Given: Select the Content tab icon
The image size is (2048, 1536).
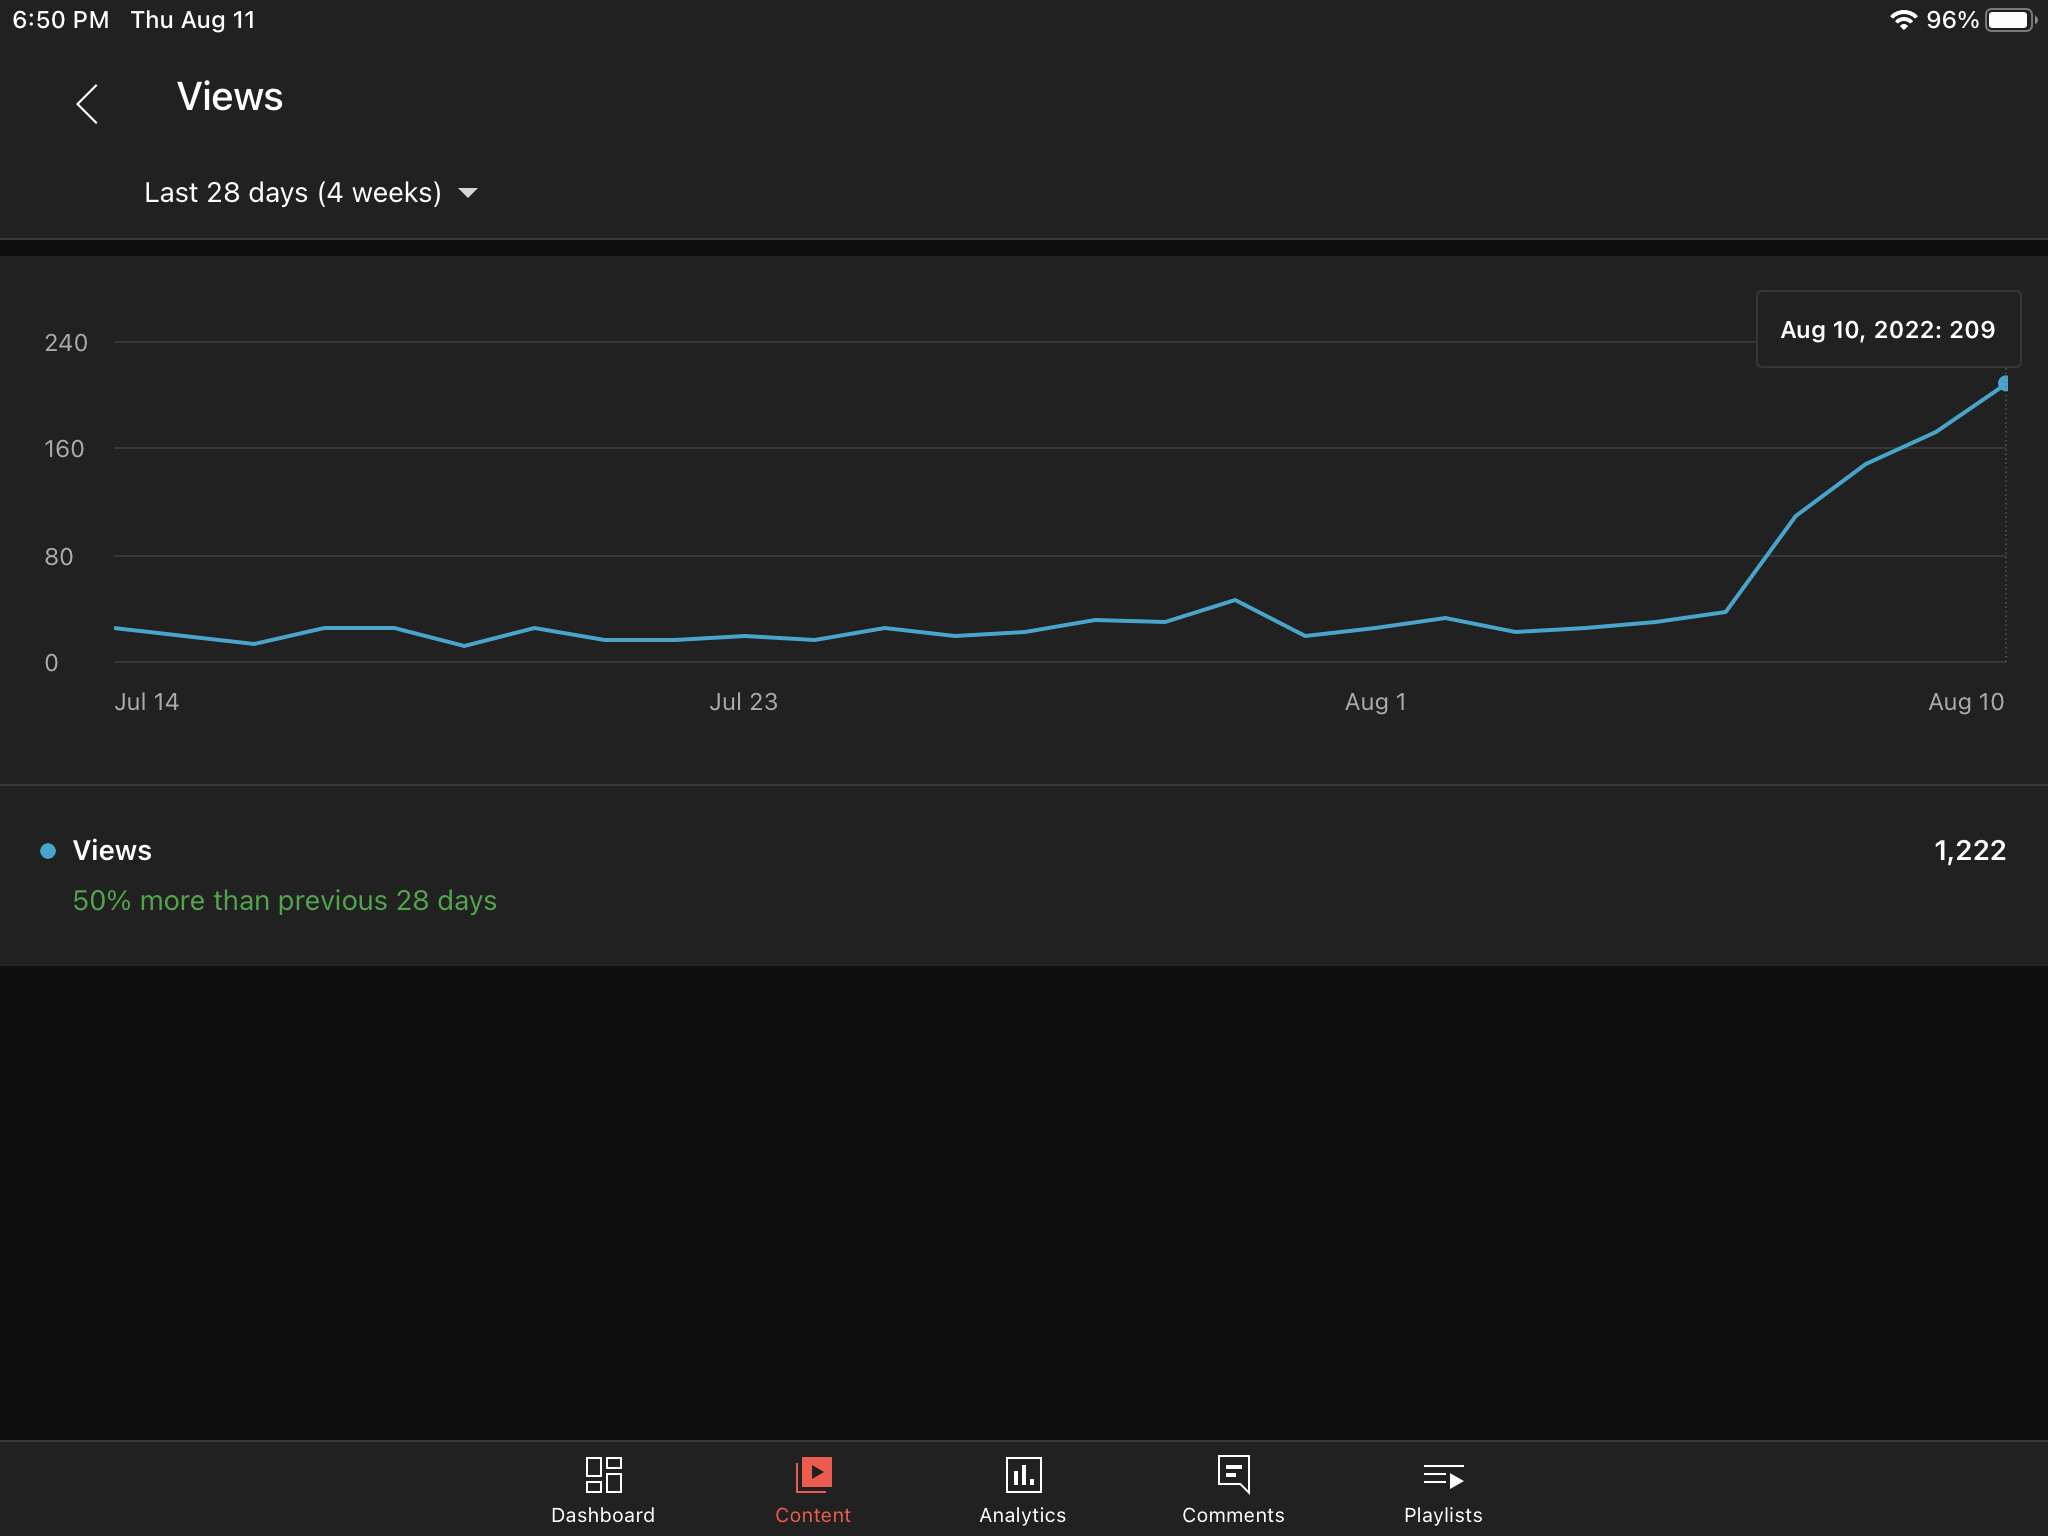Looking at the screenshot, I should pos(813,1474).
